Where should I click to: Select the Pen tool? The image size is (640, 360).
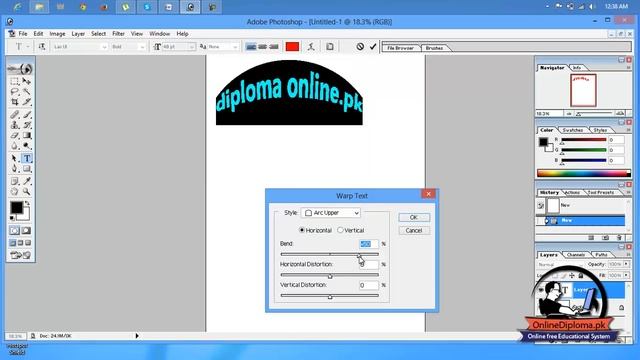pyautogui.click(x=15, y=169)
